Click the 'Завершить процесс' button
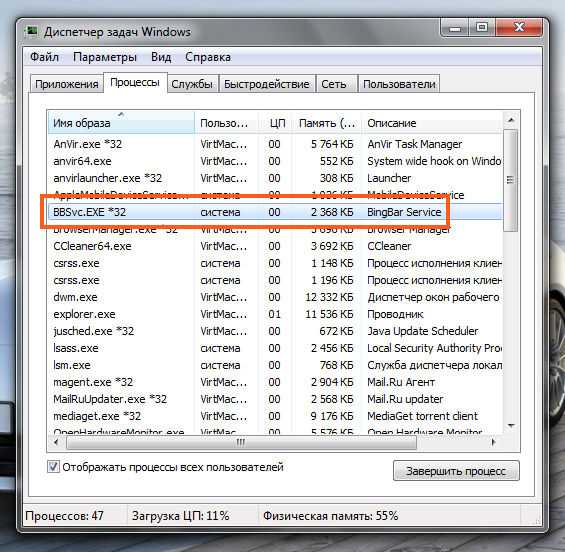565x552 pixels. pos(456,471)
